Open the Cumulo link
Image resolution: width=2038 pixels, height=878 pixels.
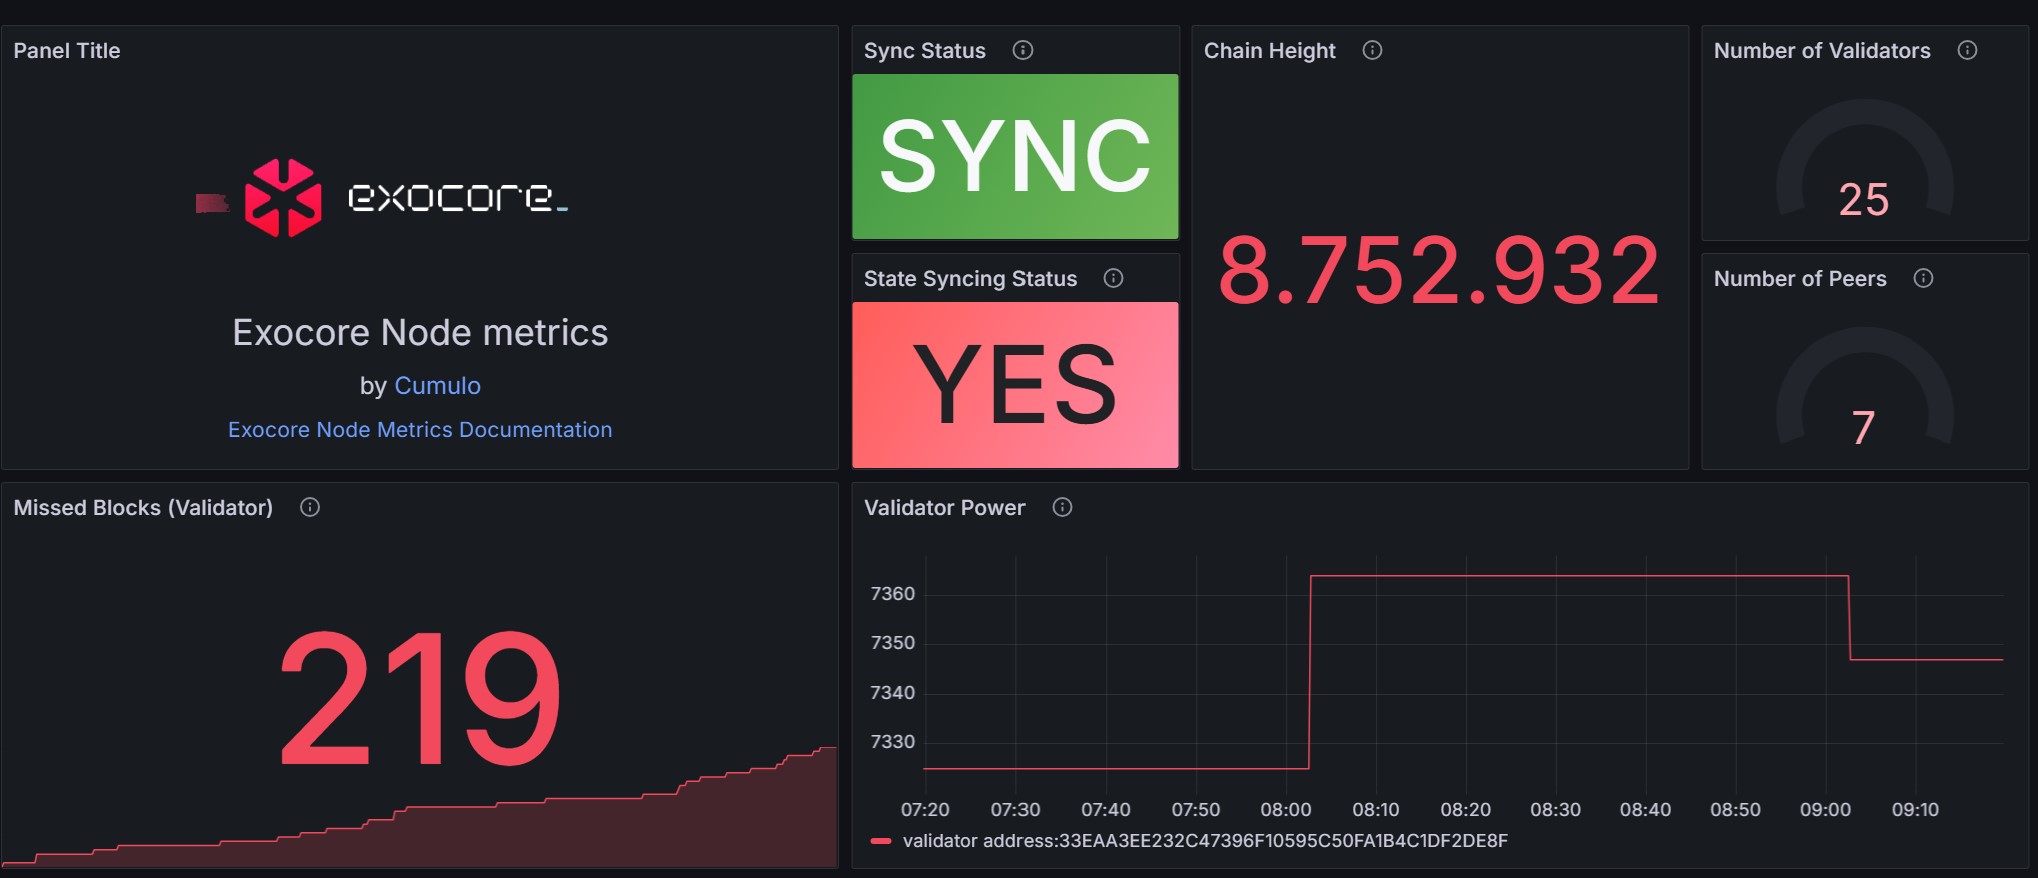pyautogui.click(x=437, y=385)
